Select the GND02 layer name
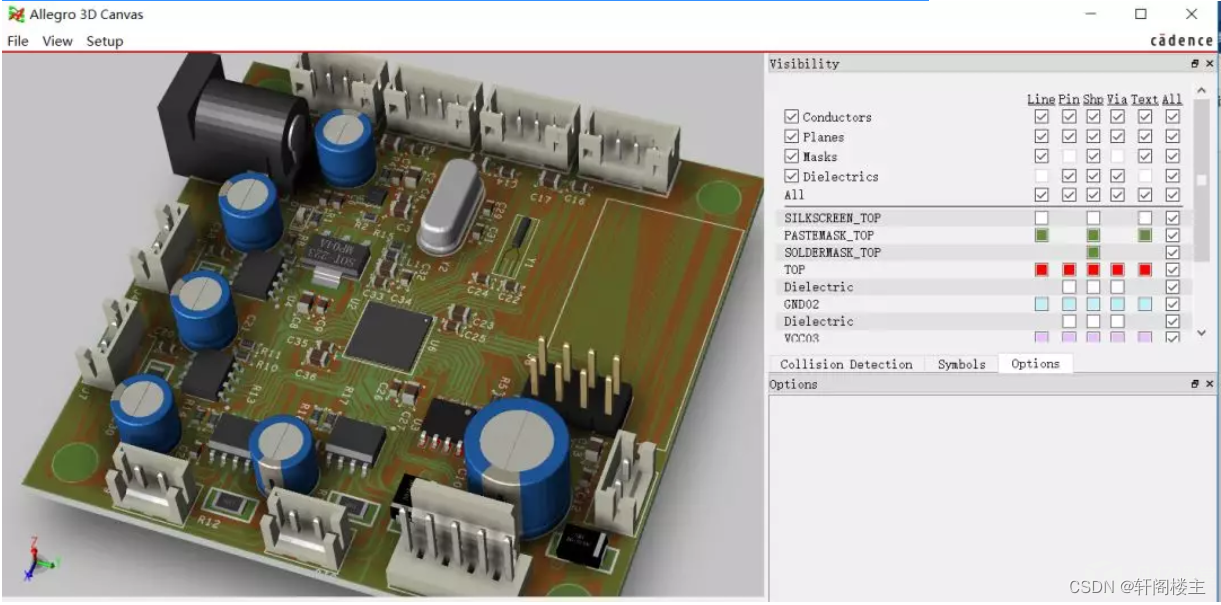1221x605 pixels. 801,304
